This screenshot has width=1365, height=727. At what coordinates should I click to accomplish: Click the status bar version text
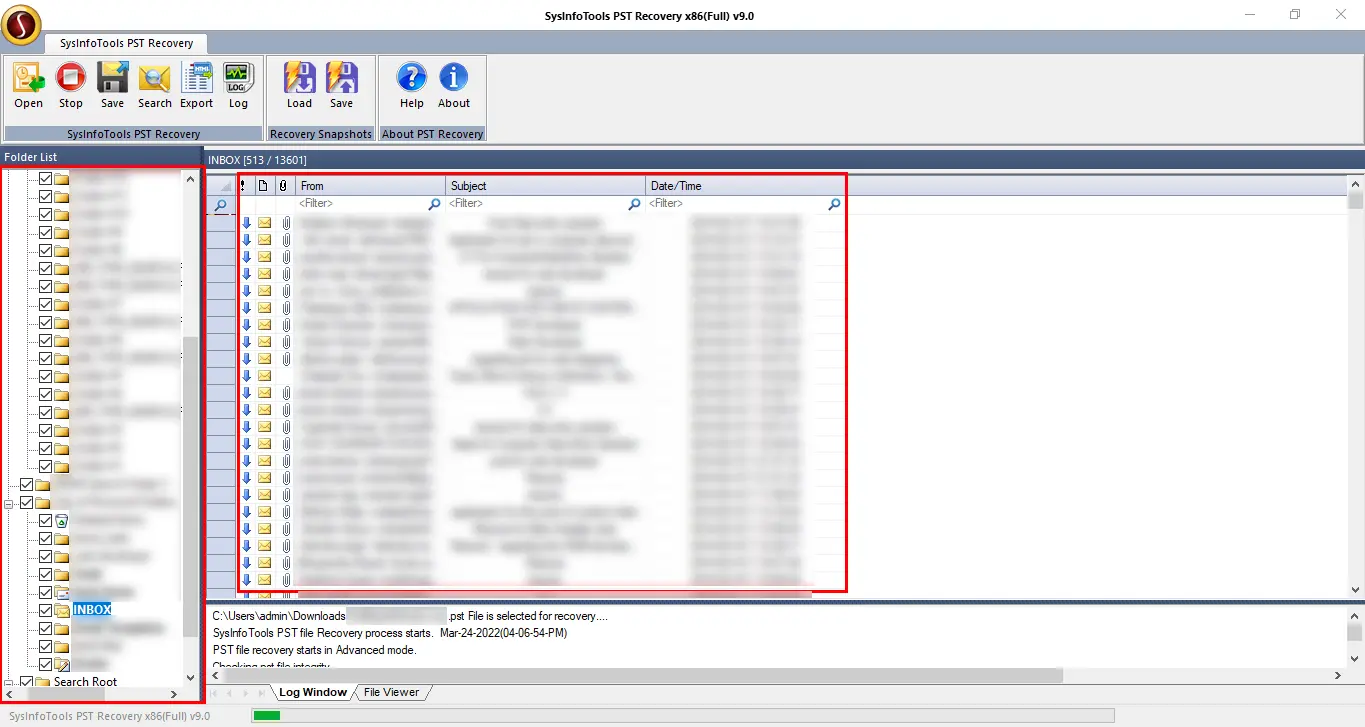(109, 716)
